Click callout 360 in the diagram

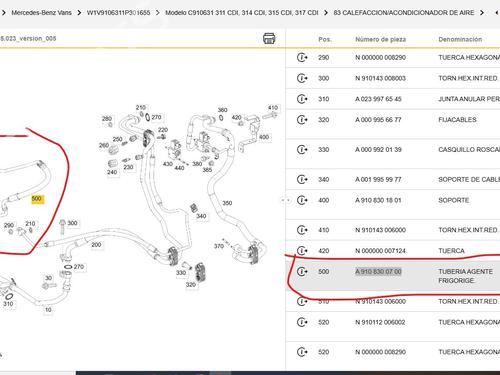[x=223, y=110]
